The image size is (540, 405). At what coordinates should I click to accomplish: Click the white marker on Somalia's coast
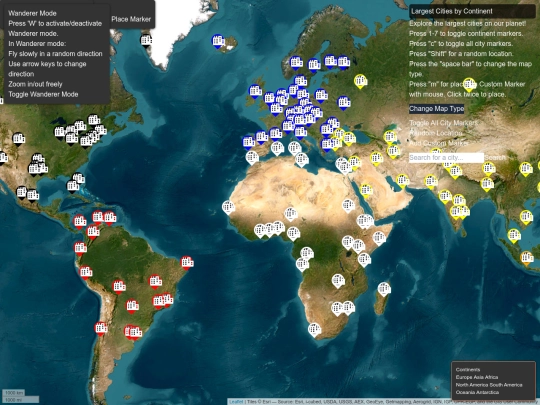coord(379,238)
